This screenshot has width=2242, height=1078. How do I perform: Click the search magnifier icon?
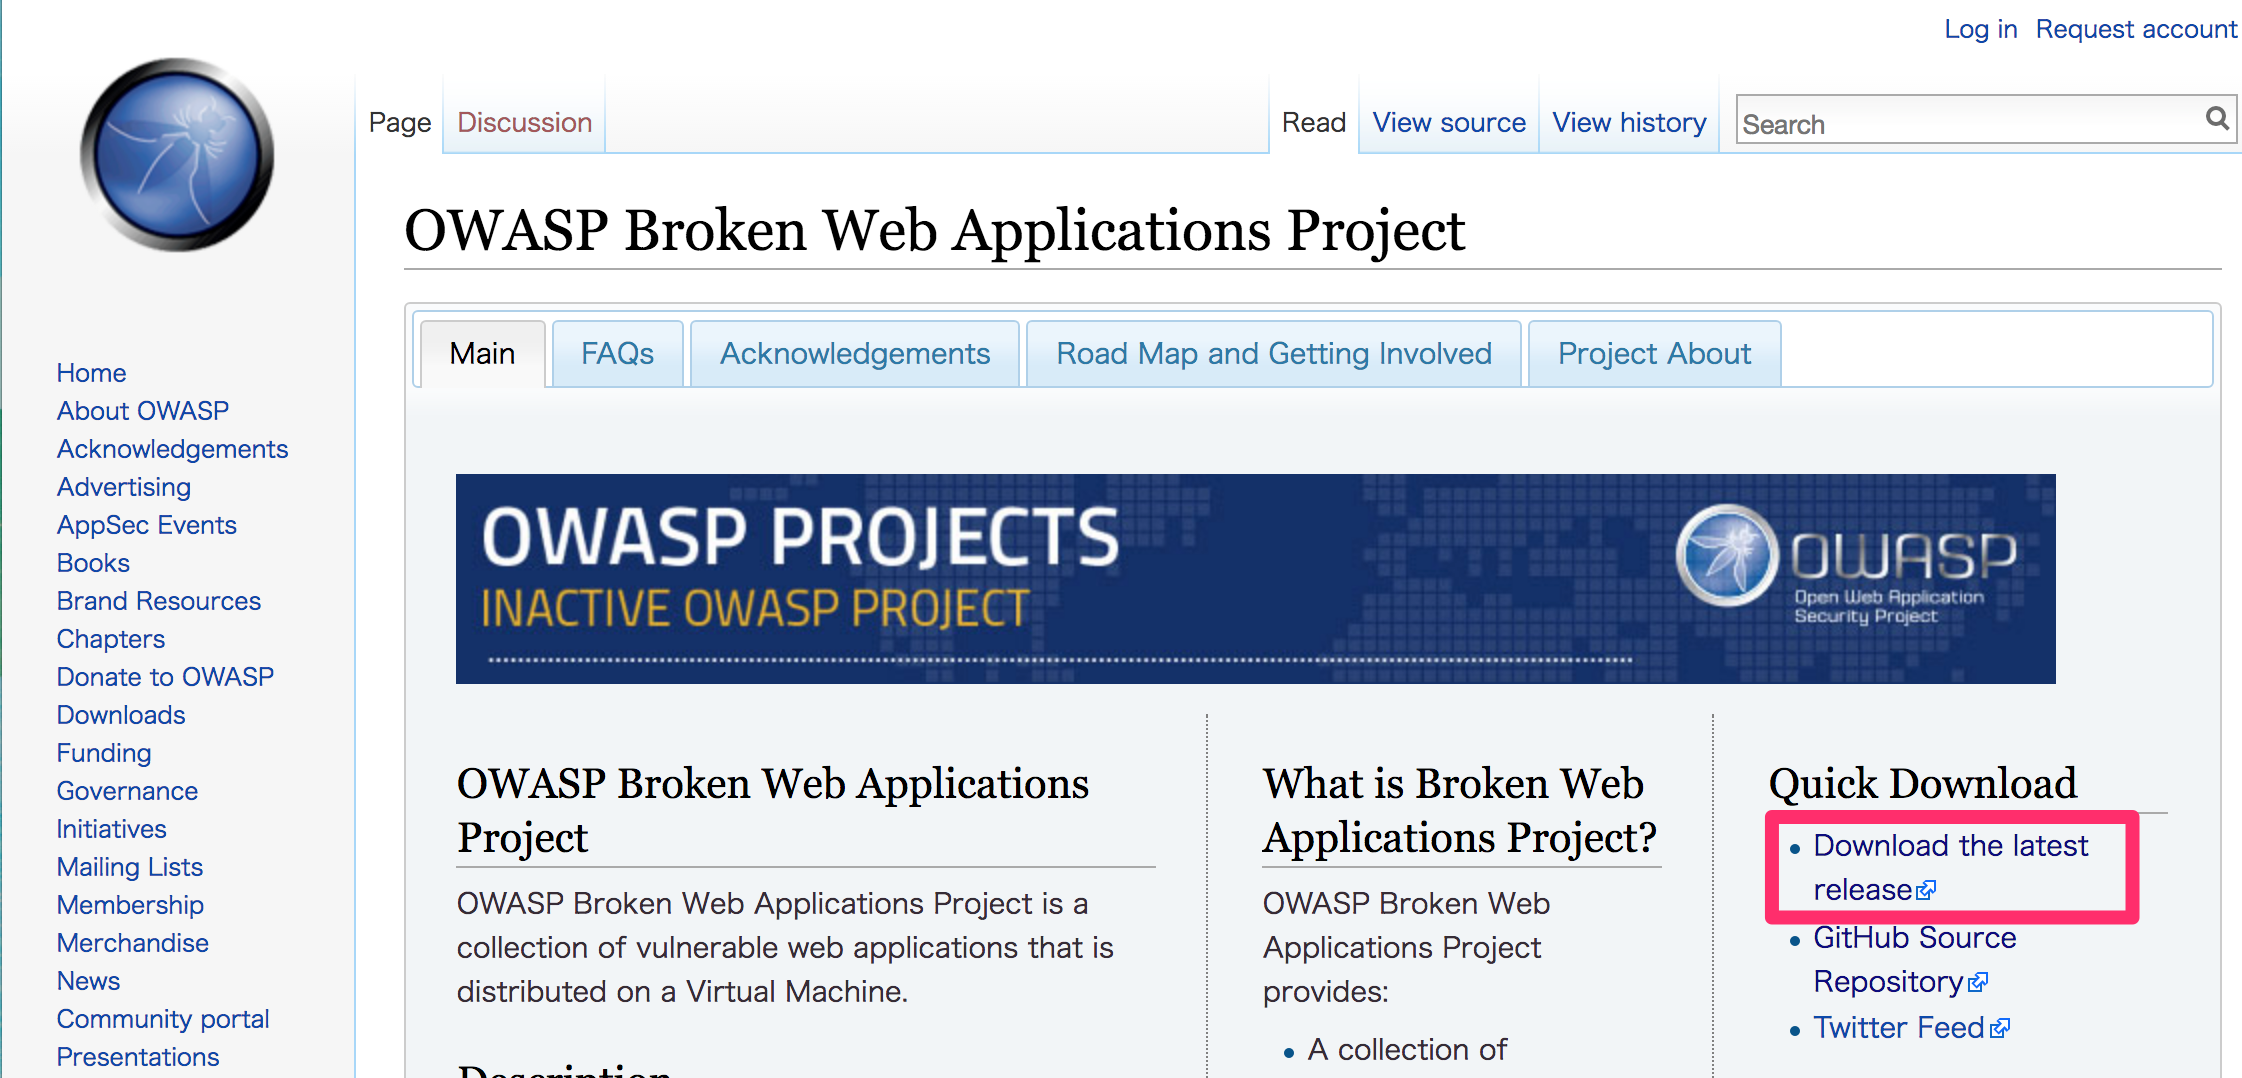(2216, 119)
